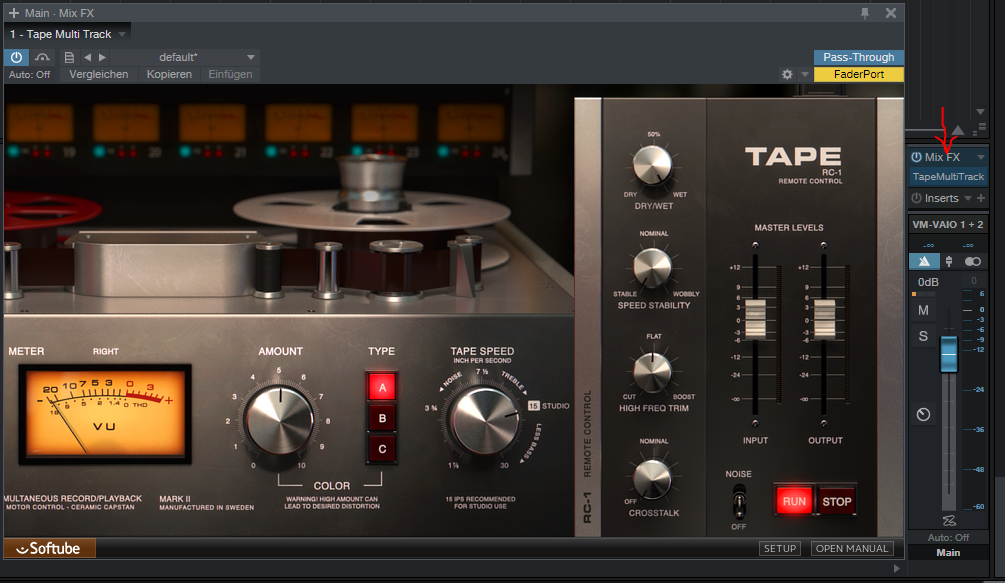Screen dimensions: 1005x583
Task: Click the plus icon beside Main Mix FX title
Action: click(13, 13)
